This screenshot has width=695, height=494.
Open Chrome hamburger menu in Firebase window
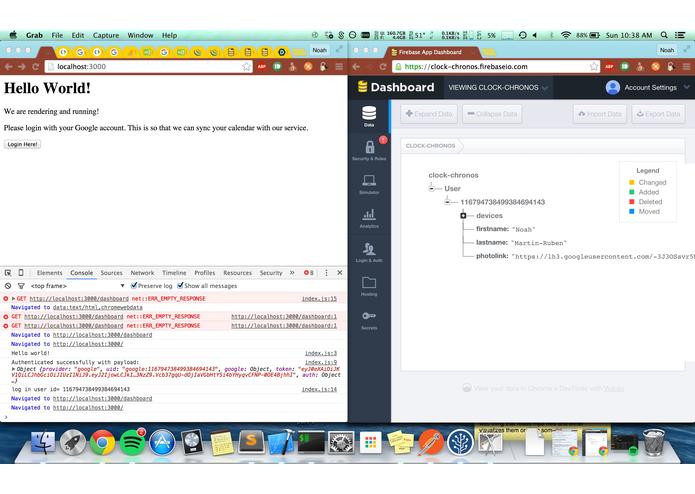(x=687, y=66)
